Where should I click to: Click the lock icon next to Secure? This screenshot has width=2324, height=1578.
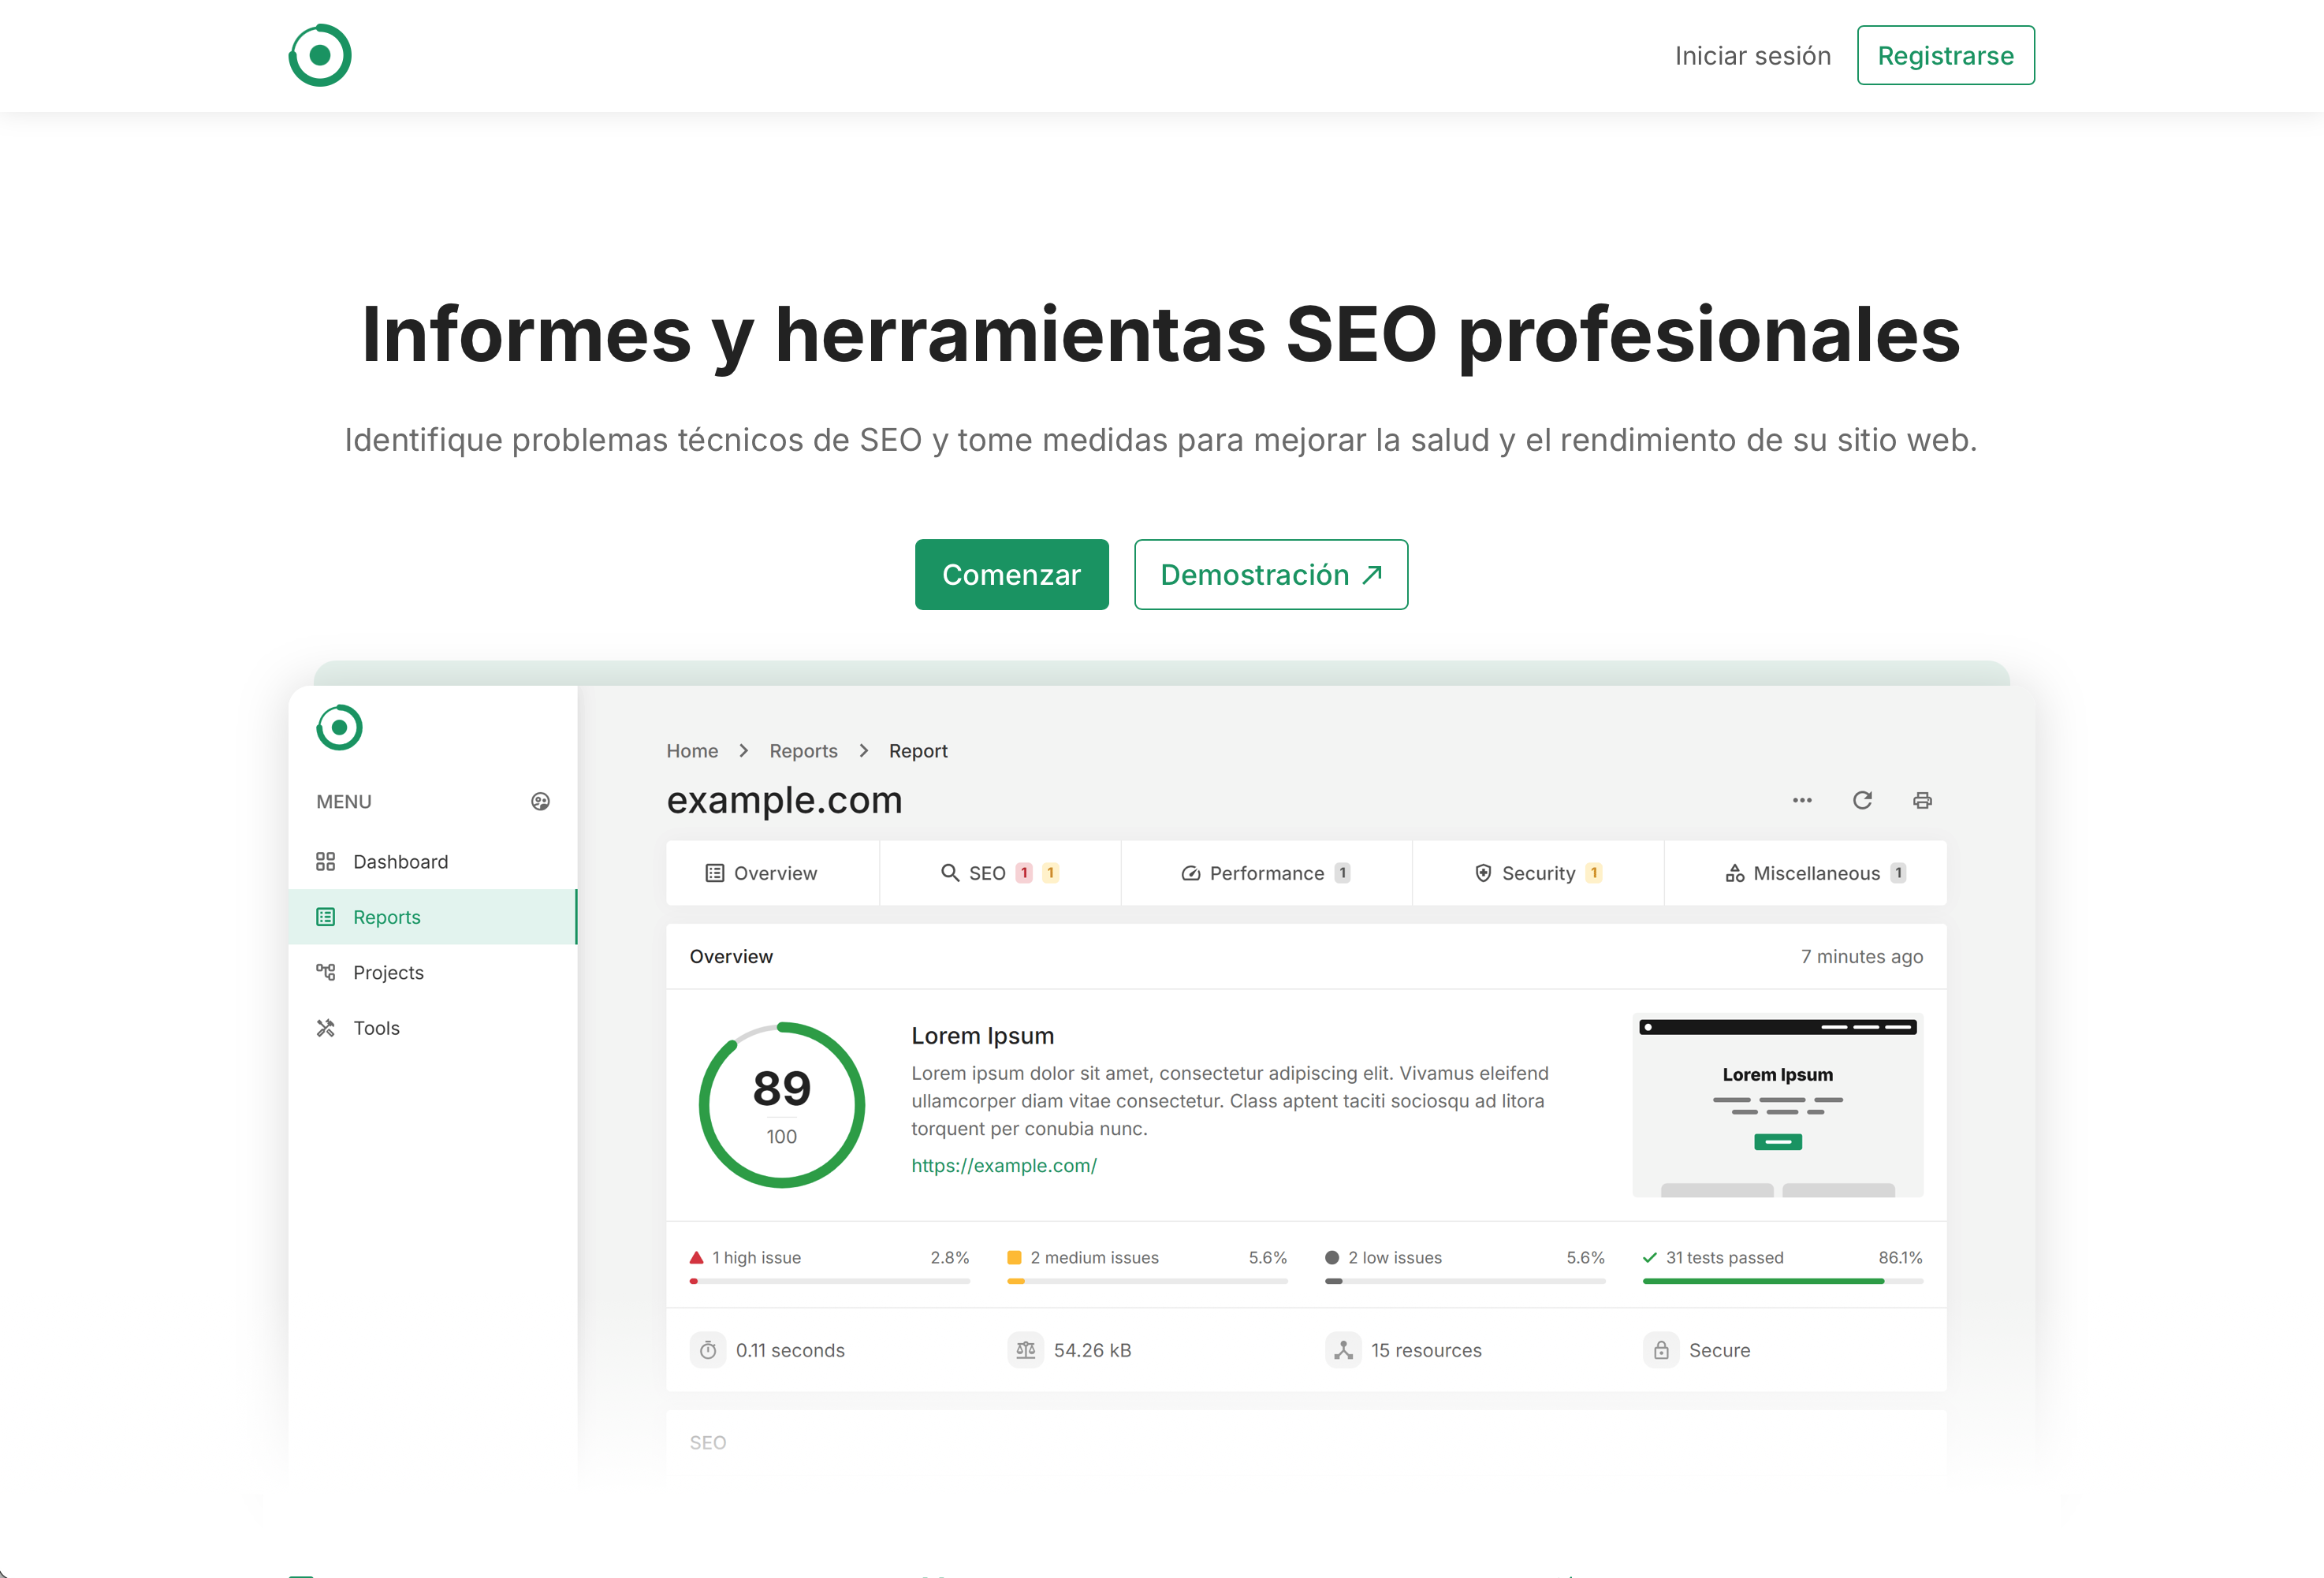pyautogui.click(x=1661, y=1350)
